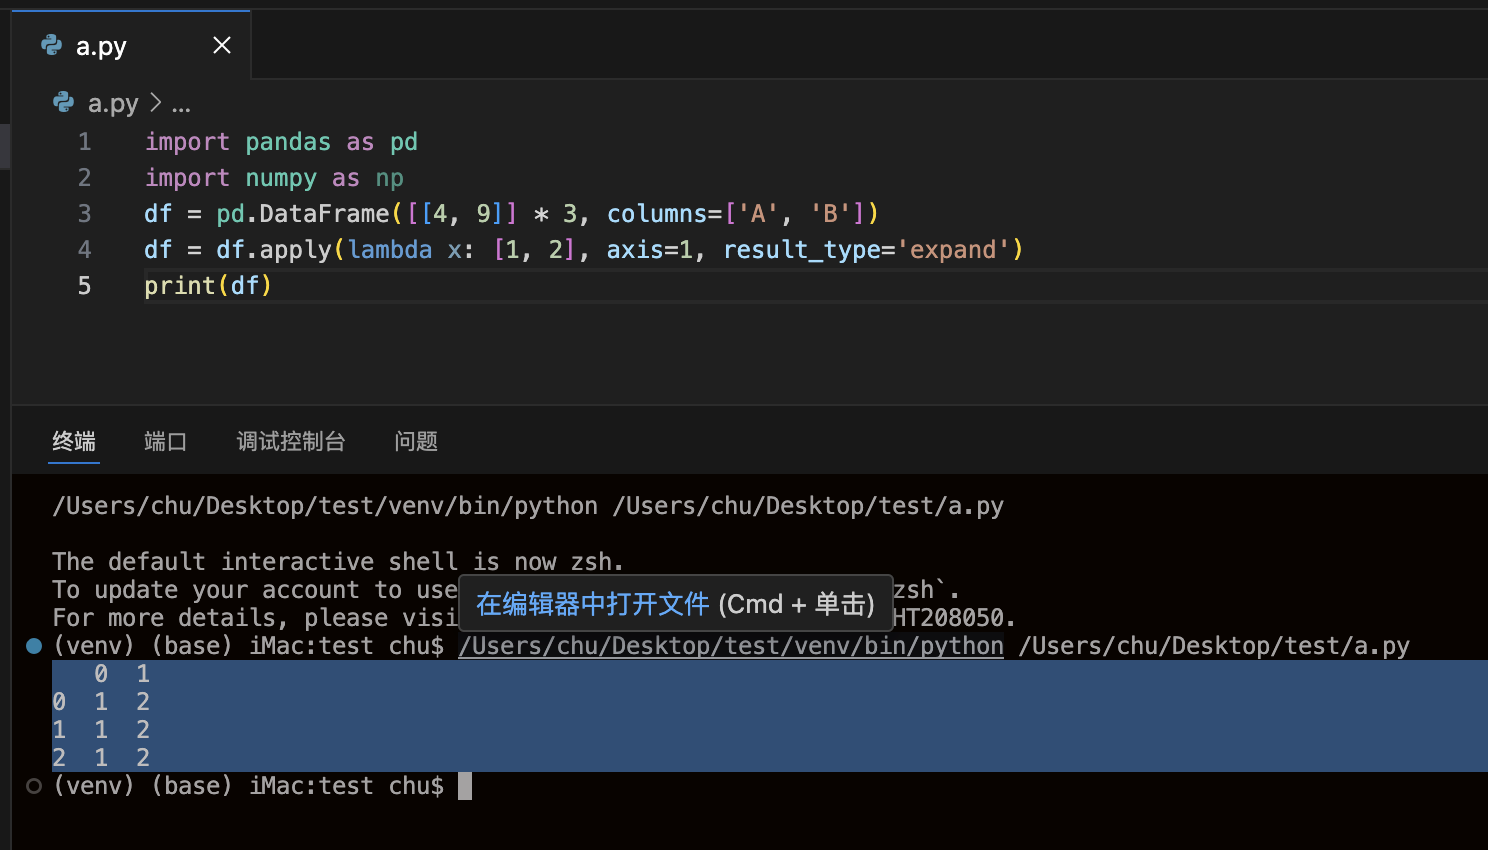Click line number 1 in the gutter

[x=85, y=142]
